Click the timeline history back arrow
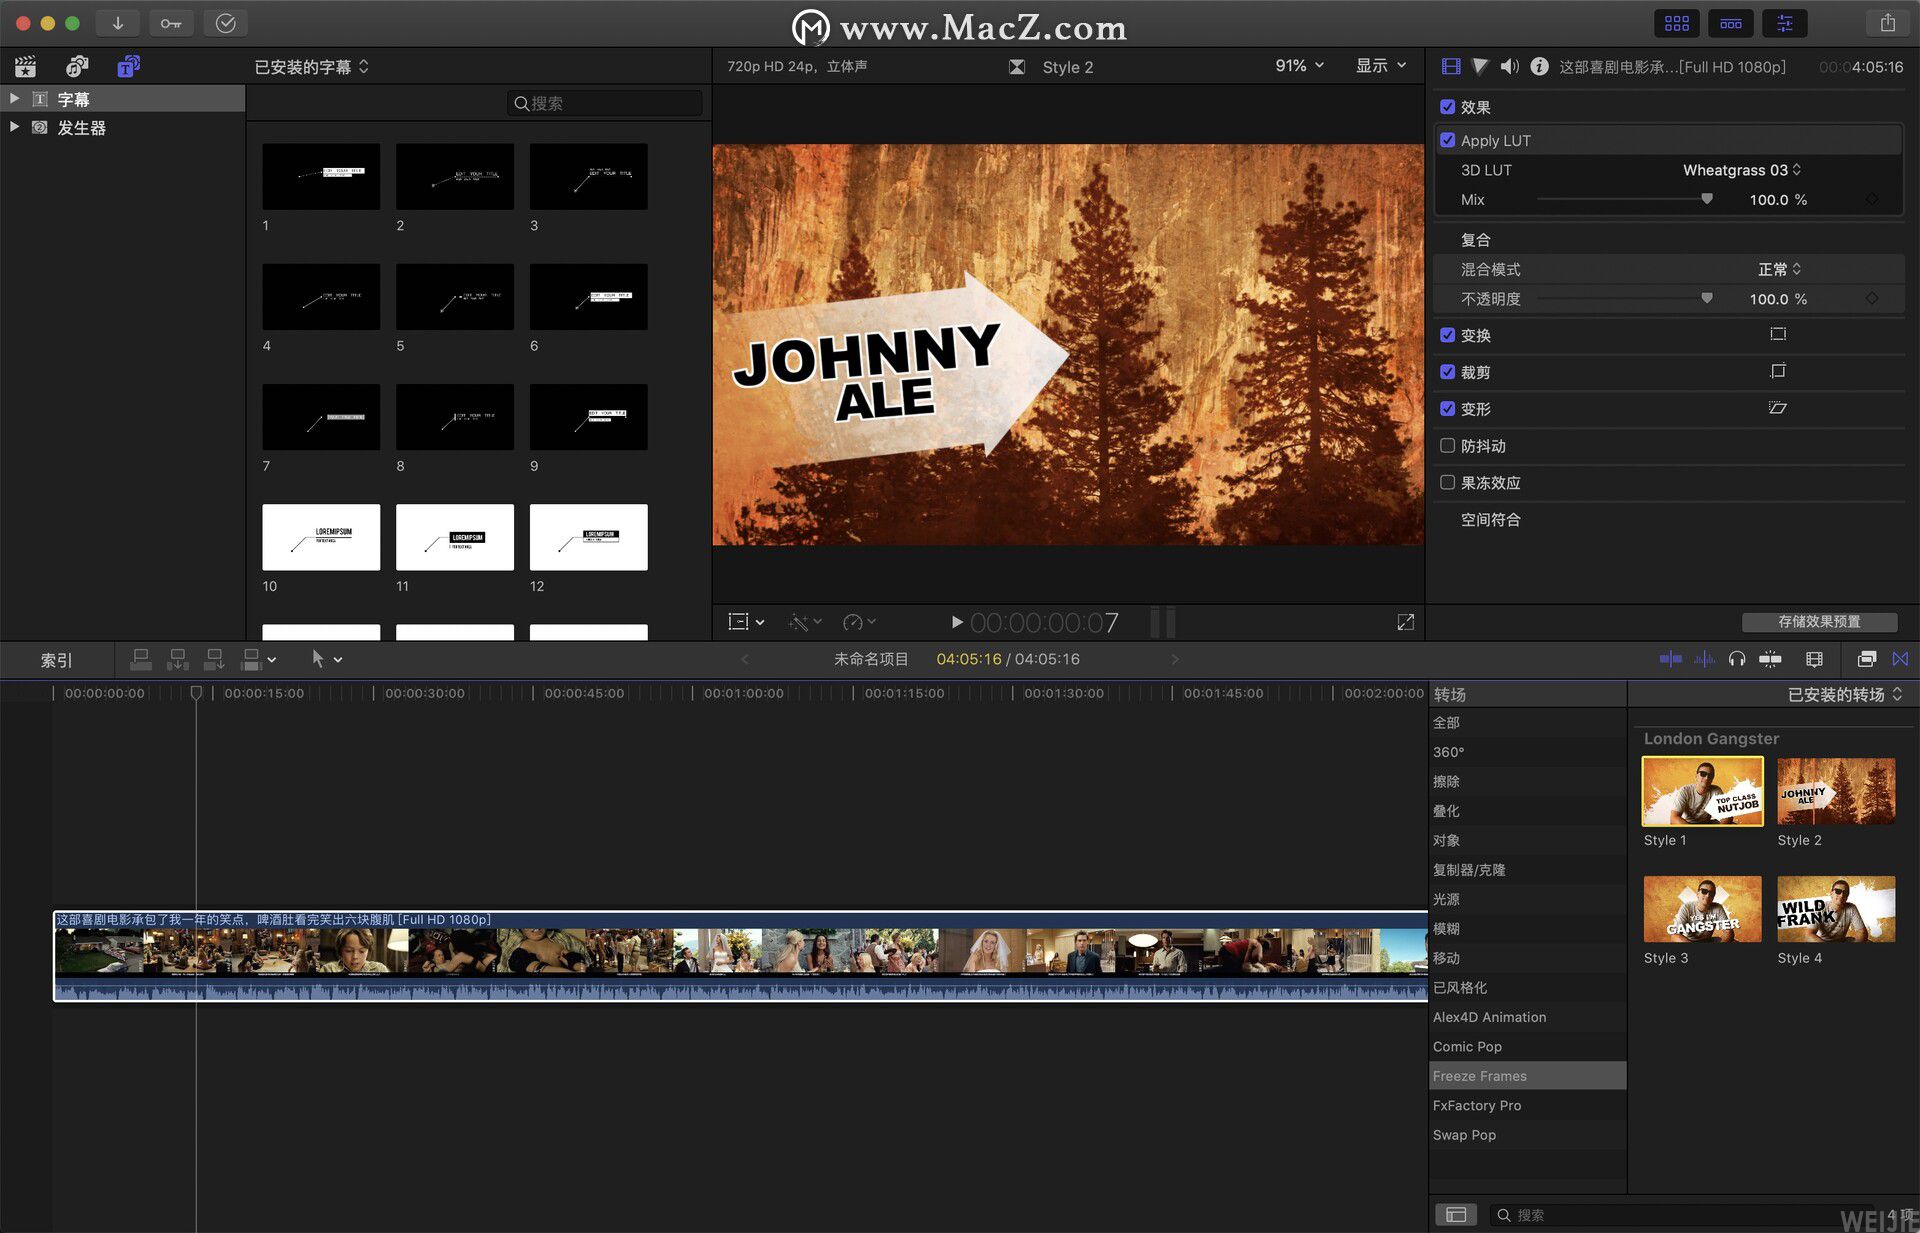Image resolution: width=1920 pixels, height=1233 pixels. pos(744,659)
